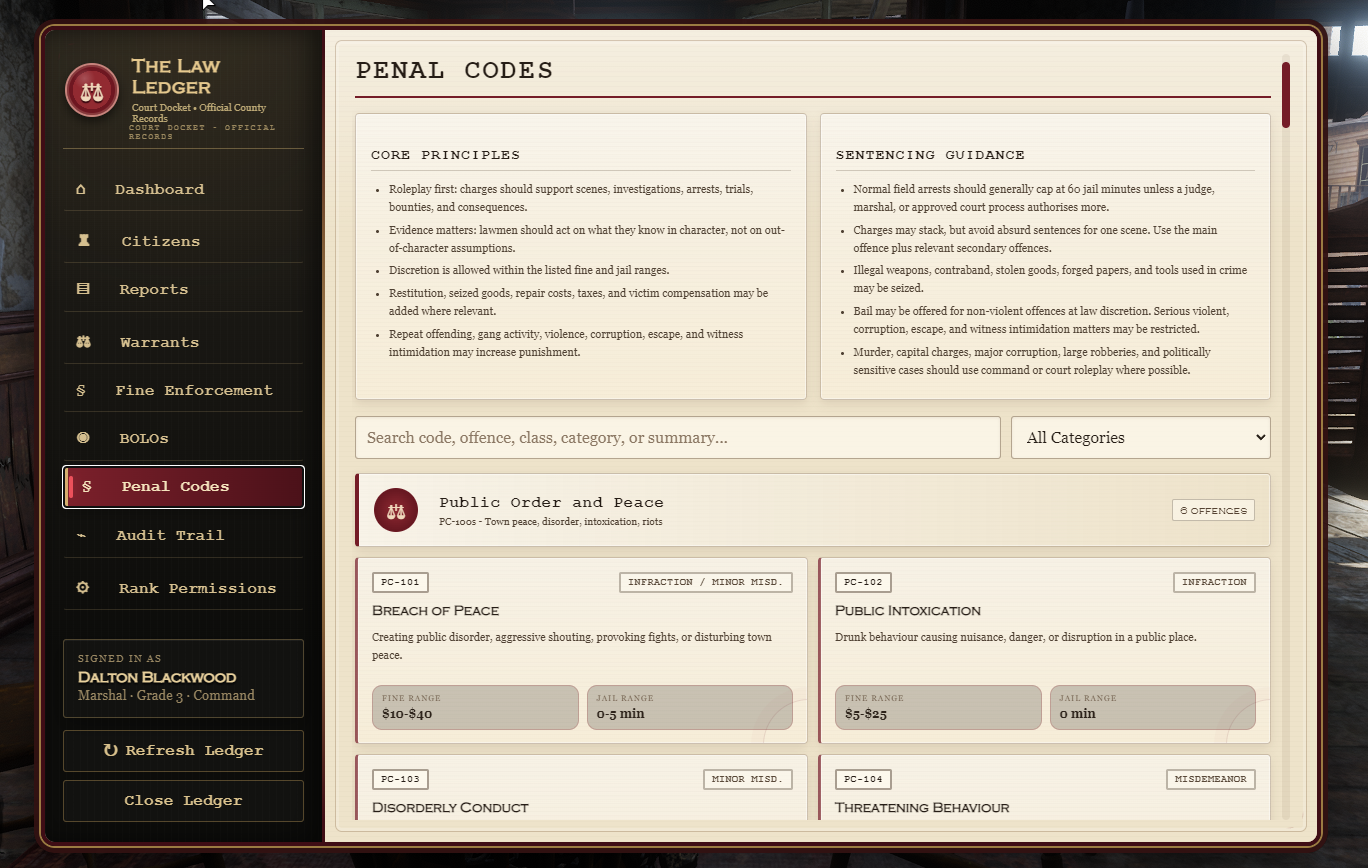The height and width of the screenshot is (868, 1368).
Task: Open the Reports section
Action: click(x=183, y=289)
